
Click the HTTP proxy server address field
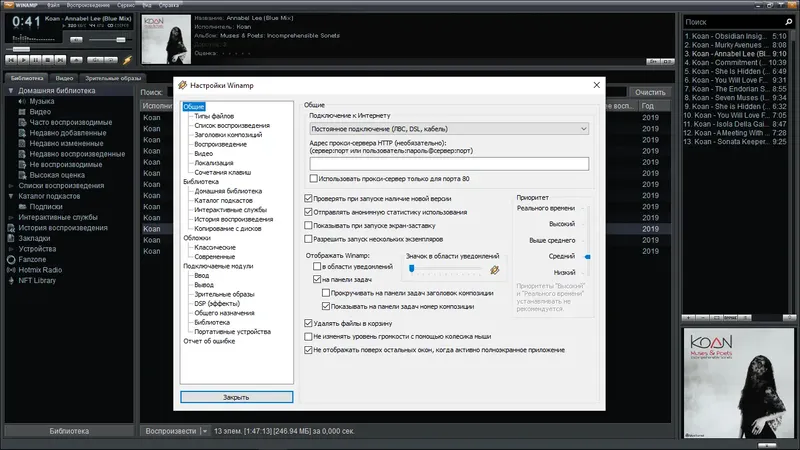pos(449,164)
